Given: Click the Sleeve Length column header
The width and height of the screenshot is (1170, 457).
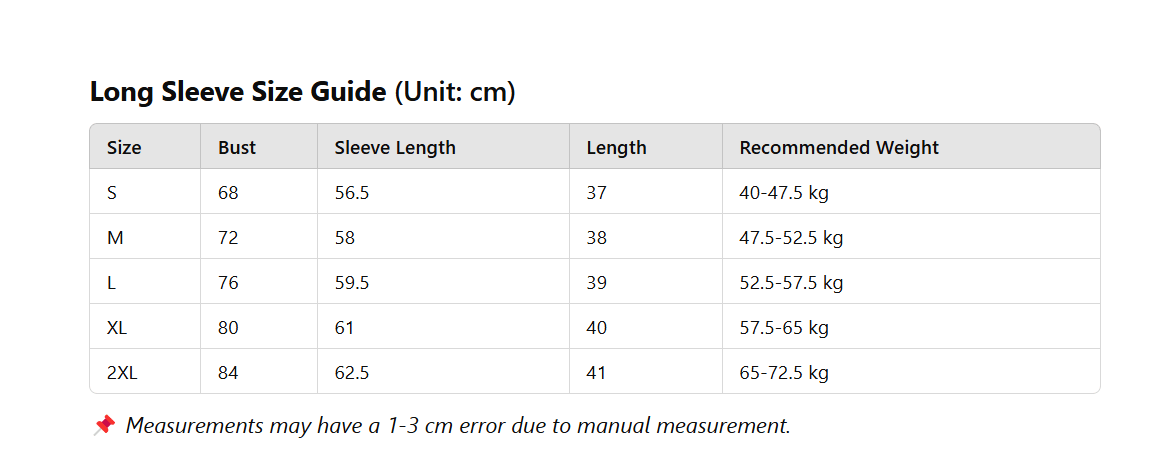Looking at the screenshot, I should click(395, 148).
